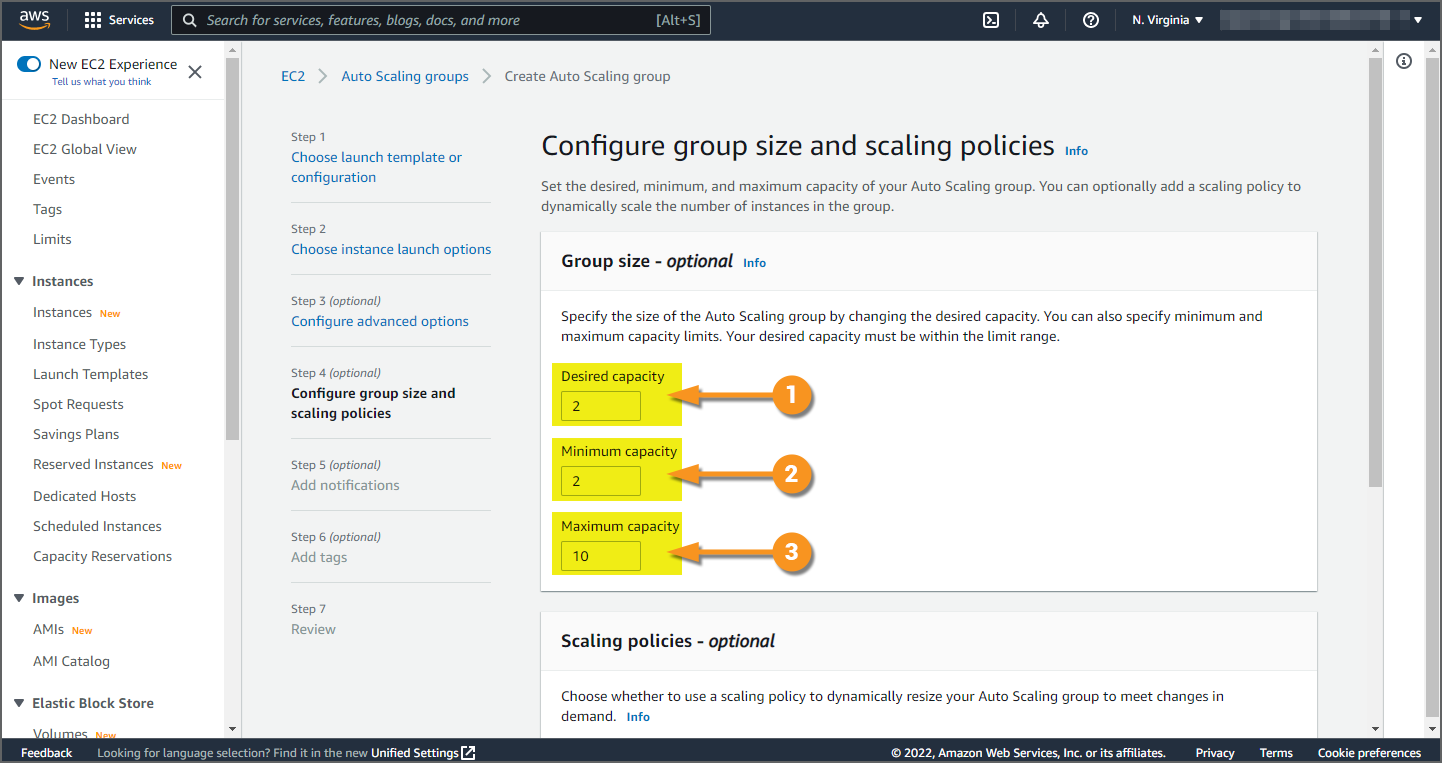Open the Configure advanced options step
Image resolution: width=1442 pixels, height=763 pixels.
pos(380,321)
